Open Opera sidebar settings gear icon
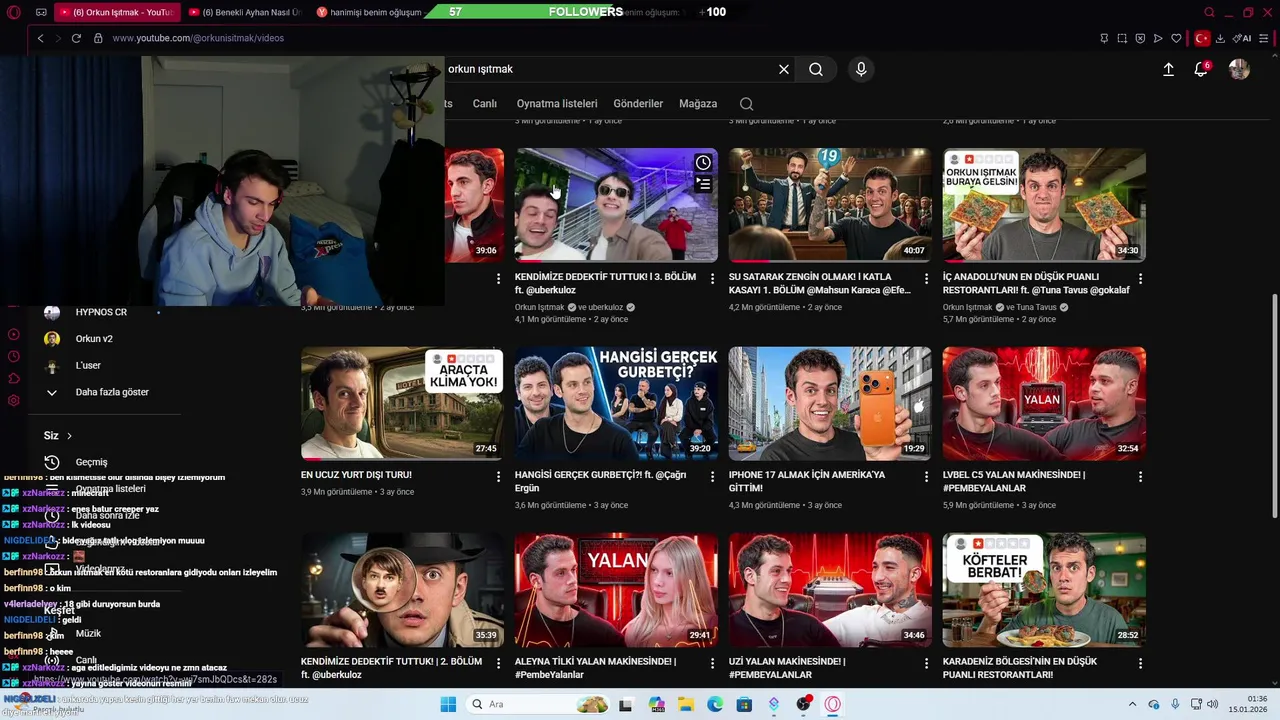 point(14,401)
